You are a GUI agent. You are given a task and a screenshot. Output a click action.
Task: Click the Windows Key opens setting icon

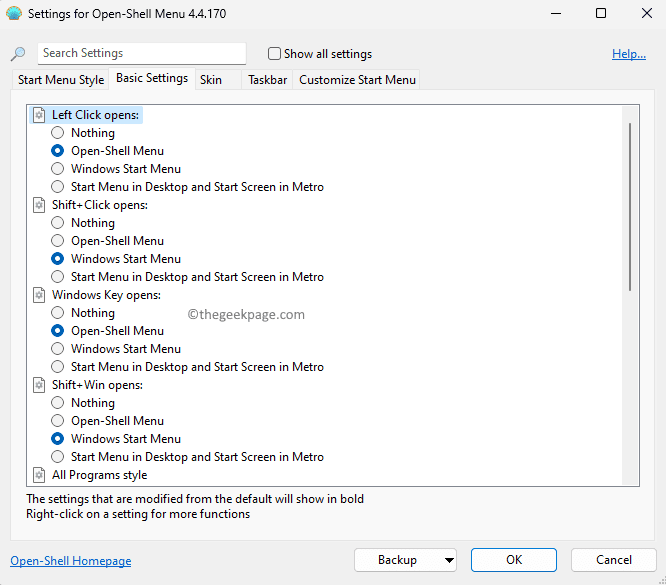(x=39, y=295)
